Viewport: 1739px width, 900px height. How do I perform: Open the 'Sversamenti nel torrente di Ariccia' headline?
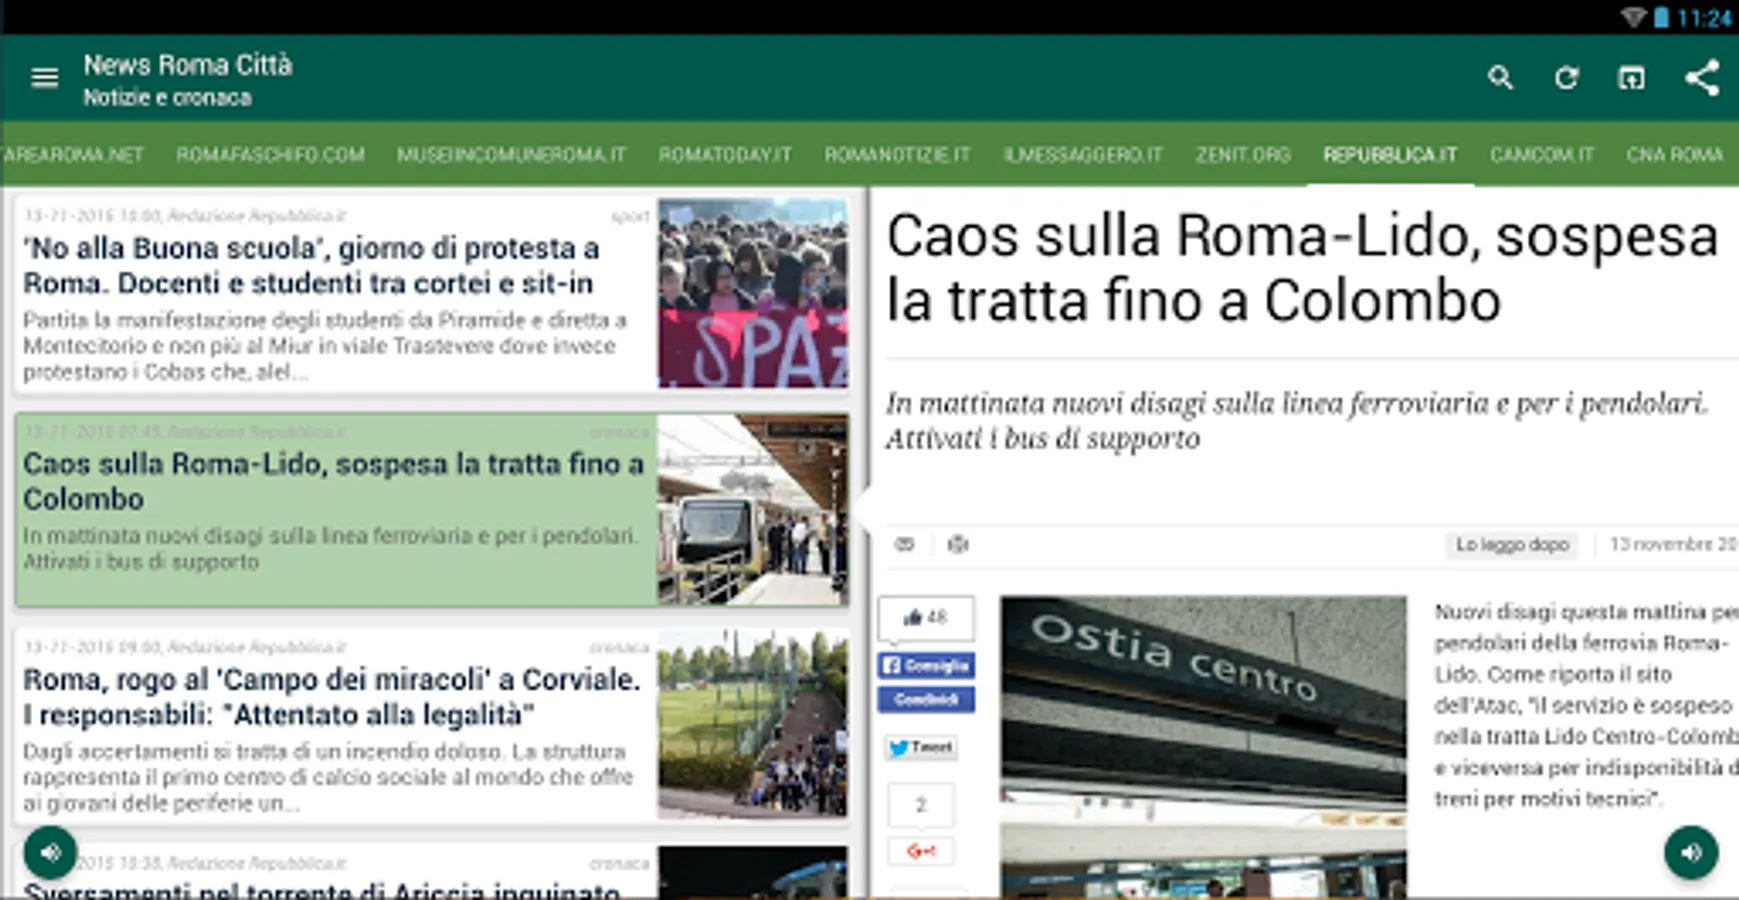(322, 890)
